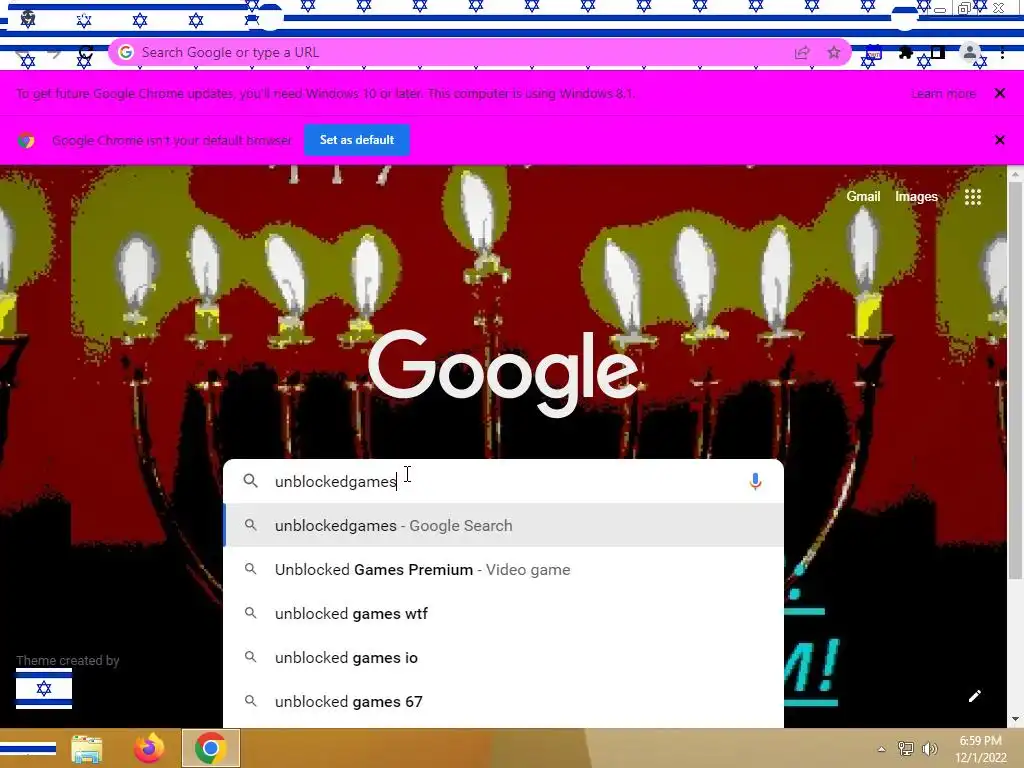Click the Google logo in the address bar

[x=126, y=52]
